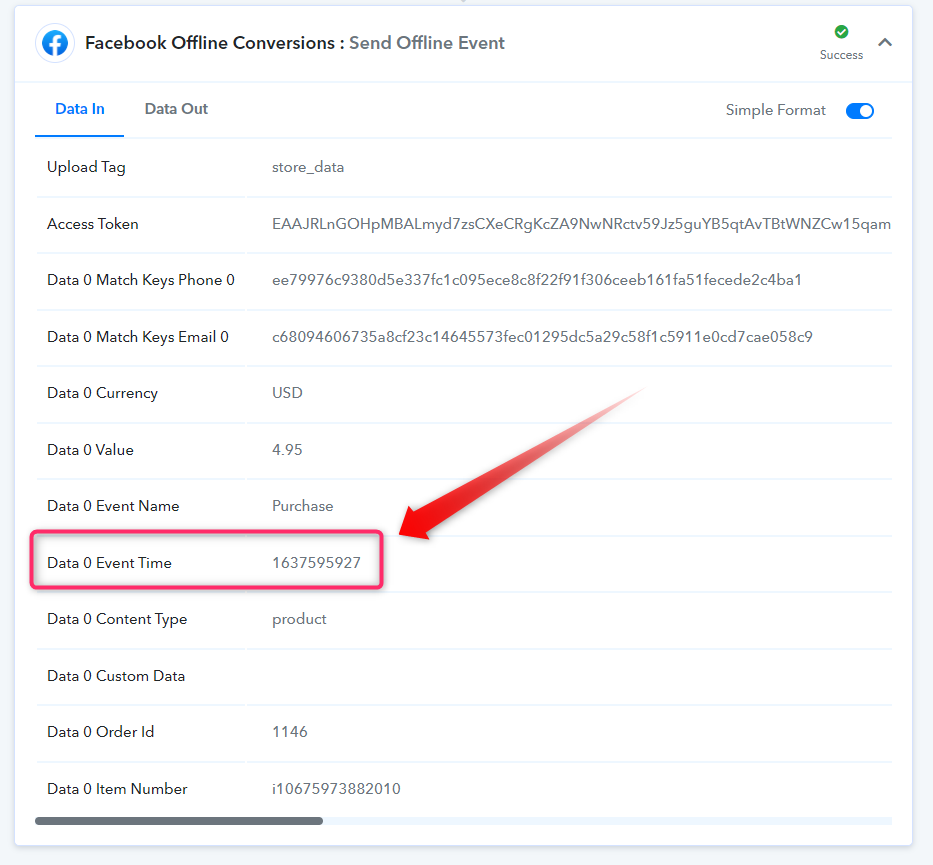This screenshot has width=933, height=865.
Task: Click the 'Send Offline Event' action text
Action: [x=427, y=43]
